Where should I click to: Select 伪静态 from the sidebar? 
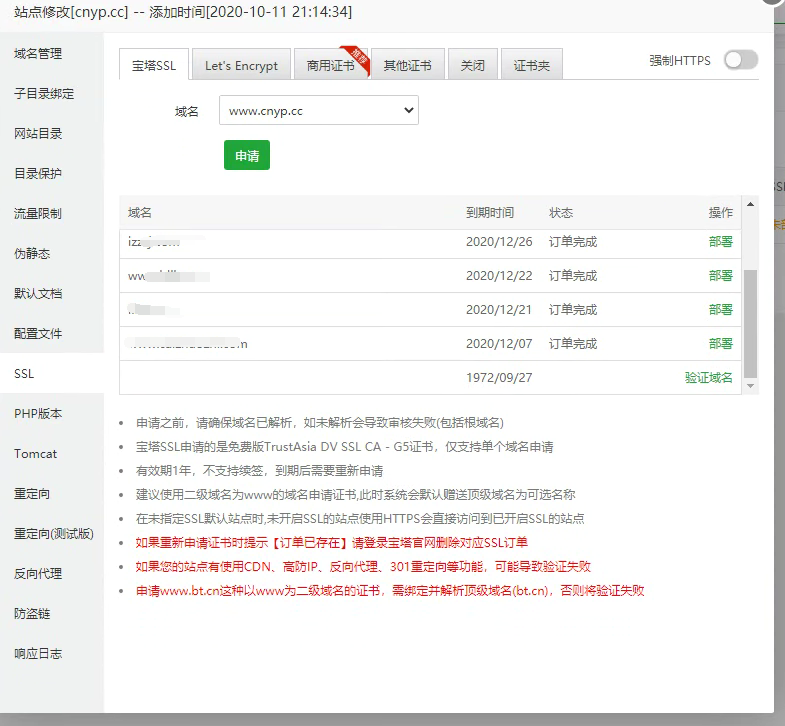coord(32,254)
